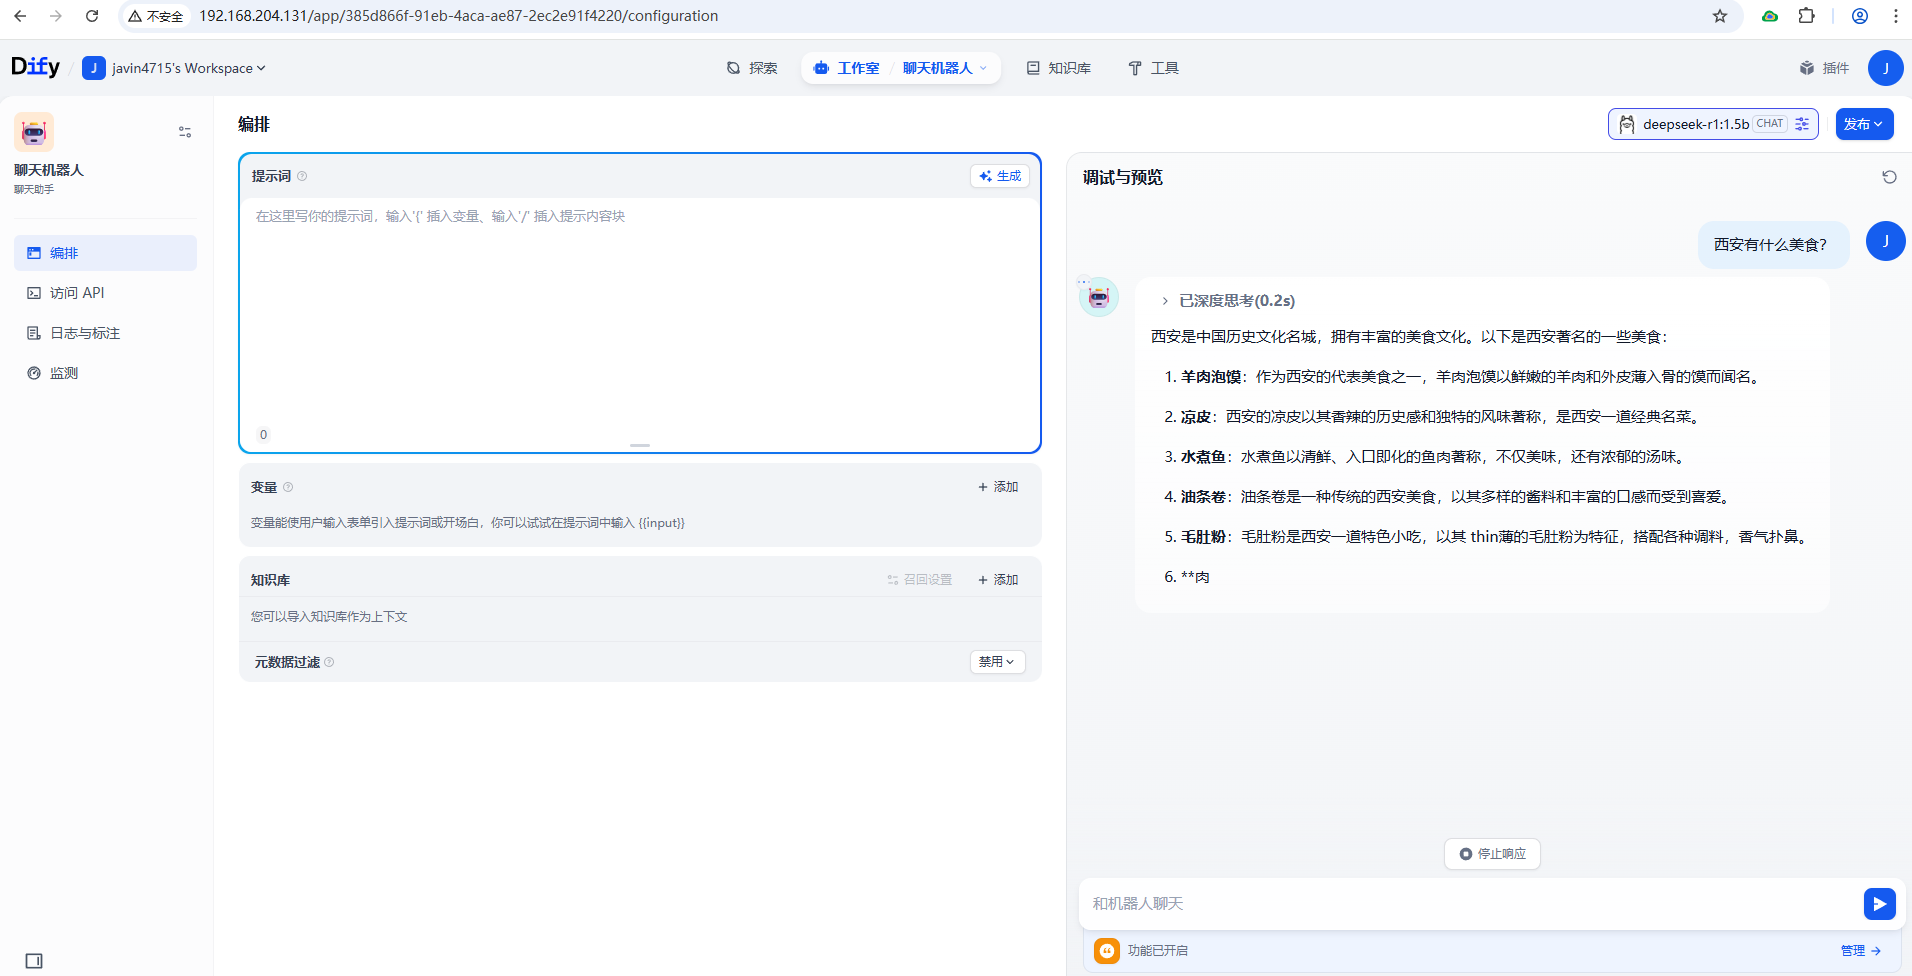Open the 工作室 tab
1912x976 pixels.
point(847,68)
